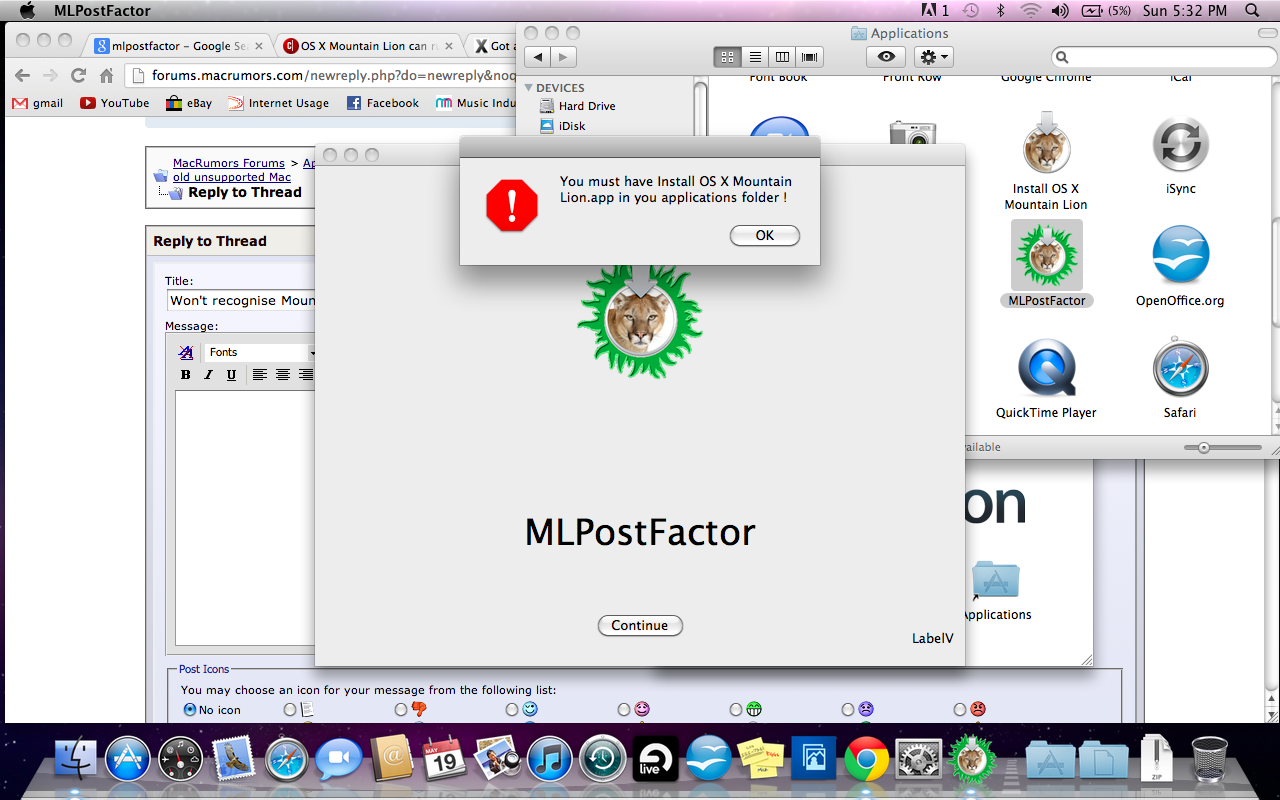The image size is (1280, 800).
Task: Open Finder from the Dock
Action: pos(75,759)
